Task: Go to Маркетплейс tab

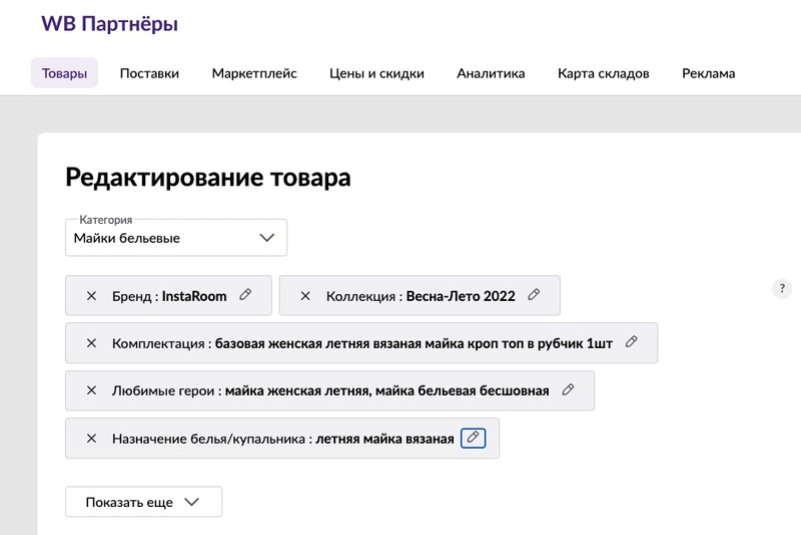Action: 254,73
